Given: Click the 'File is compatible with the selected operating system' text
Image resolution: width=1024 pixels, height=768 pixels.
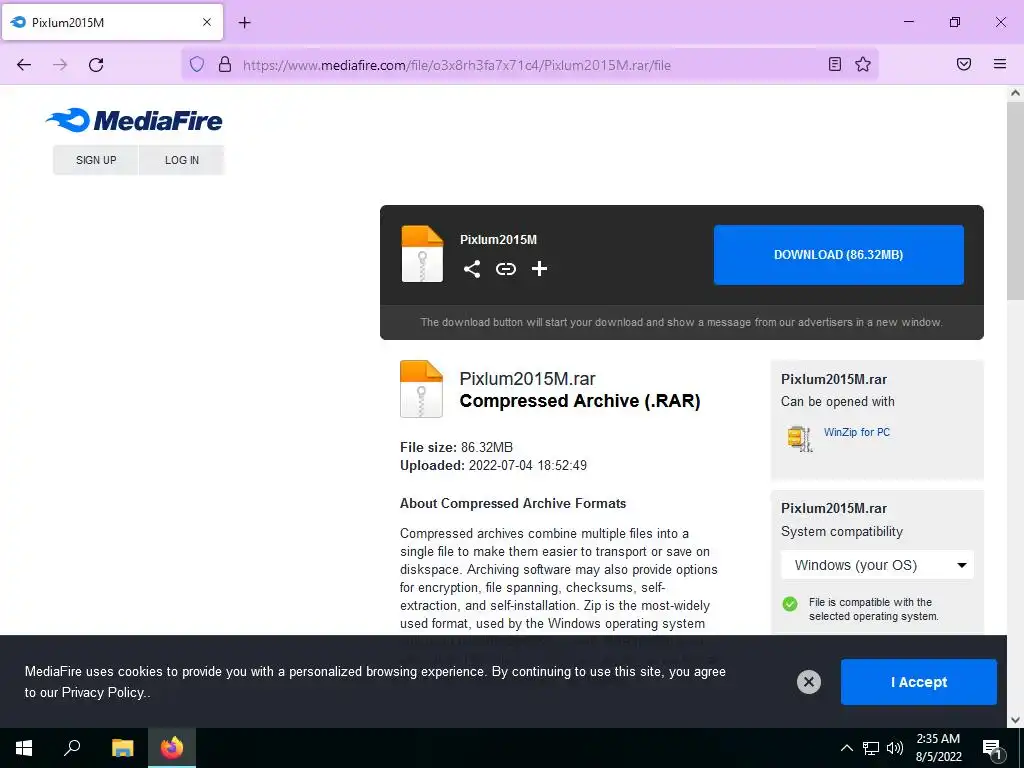Looking at the screenshot, I should tap(873, 609).
